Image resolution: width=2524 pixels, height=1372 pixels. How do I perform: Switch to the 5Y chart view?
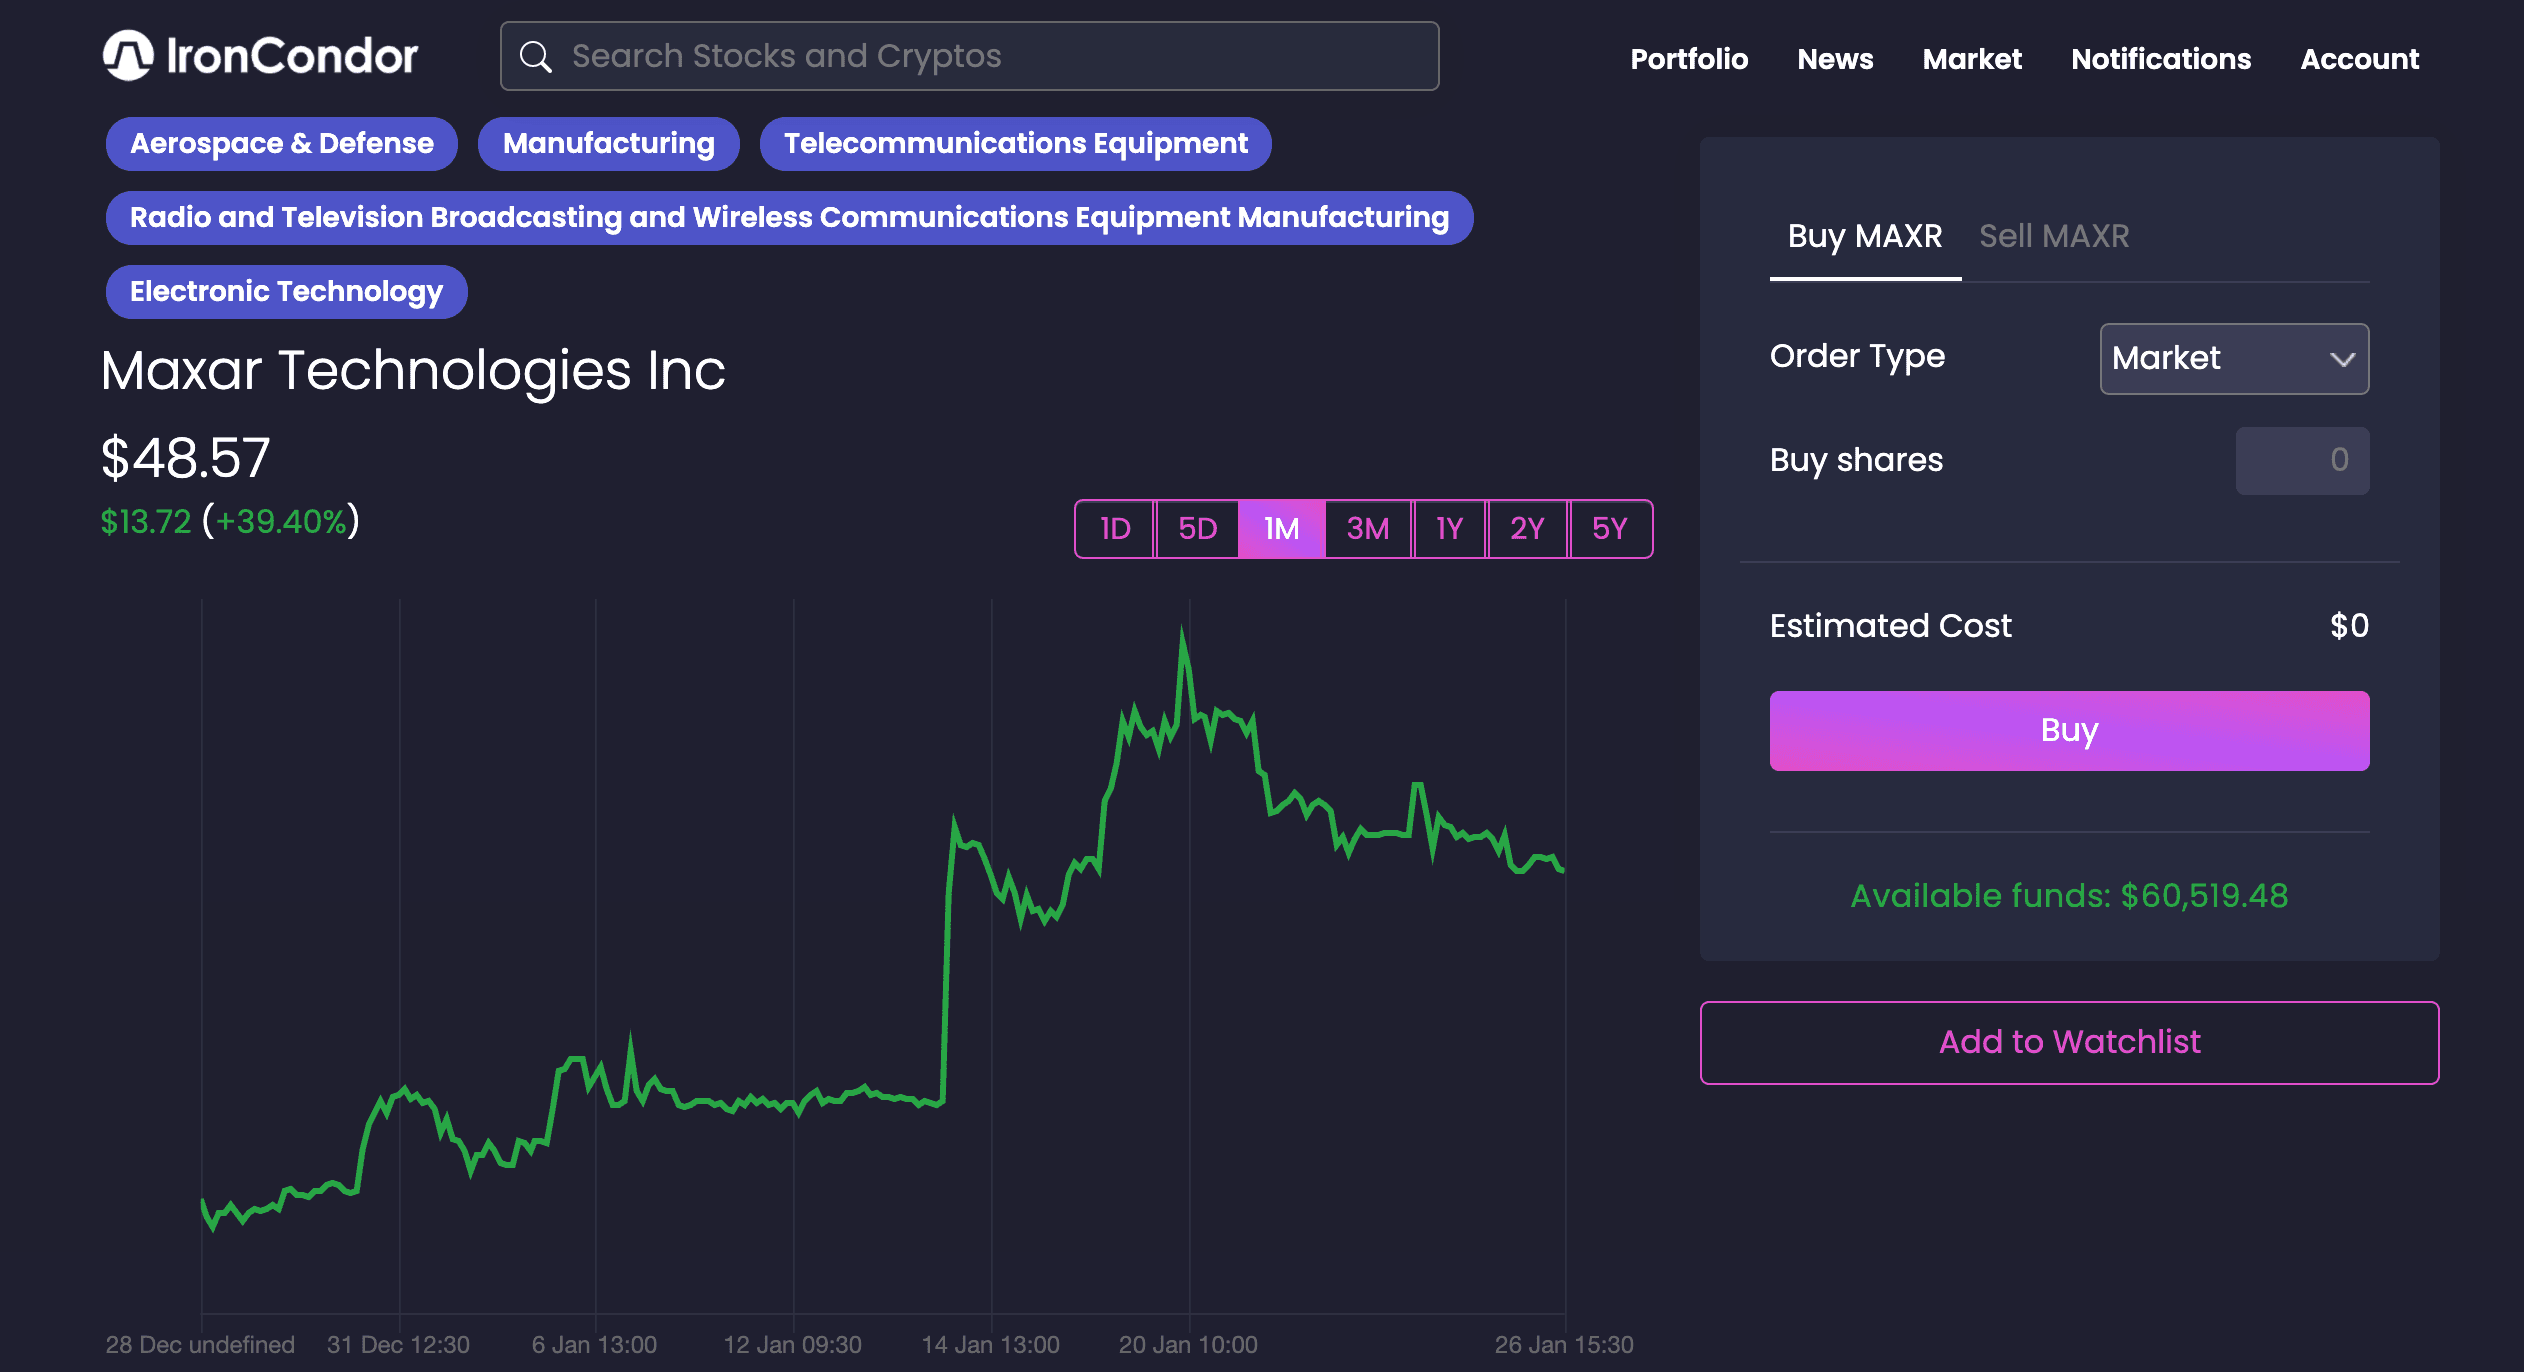1609,529
